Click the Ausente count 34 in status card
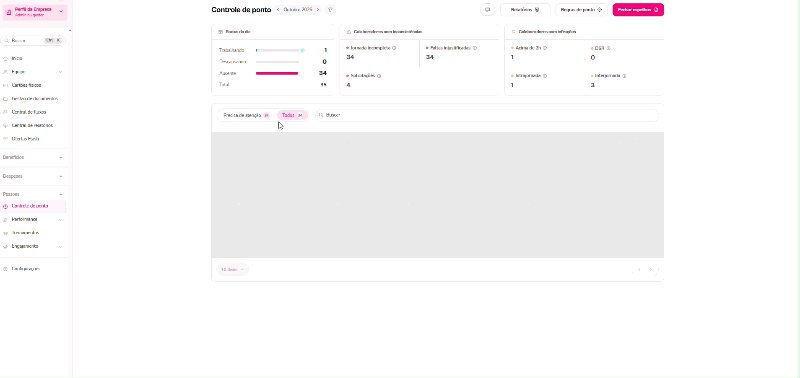800x378 pixels. point(322,73)
